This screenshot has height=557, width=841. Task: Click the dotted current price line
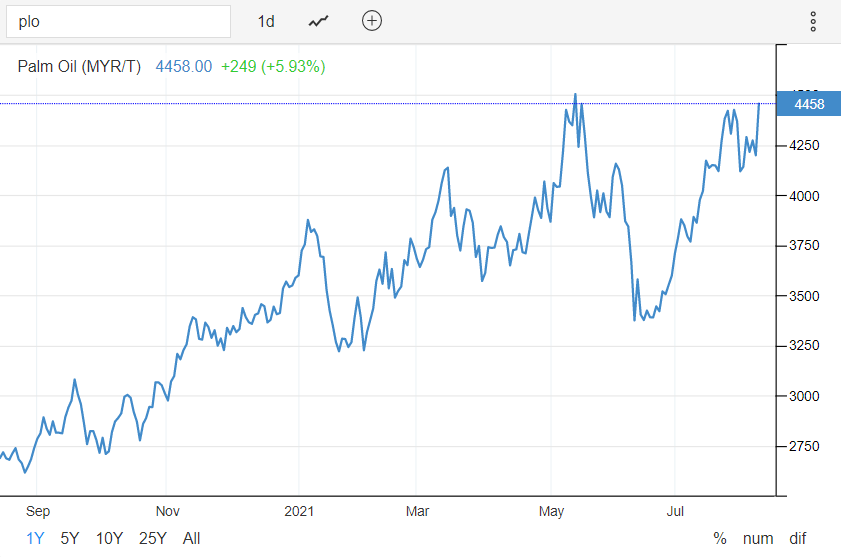300,103
